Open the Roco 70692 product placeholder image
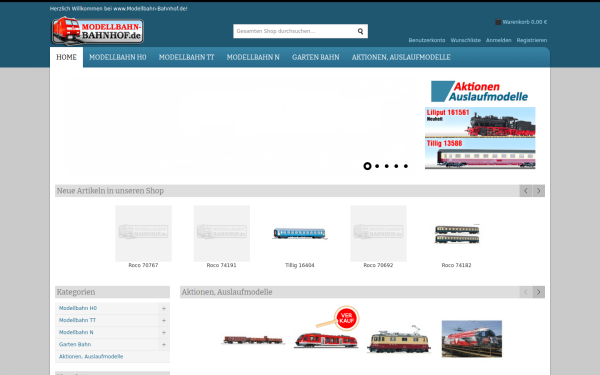This screenshot has width=600, height=375. tap(378, 233)
